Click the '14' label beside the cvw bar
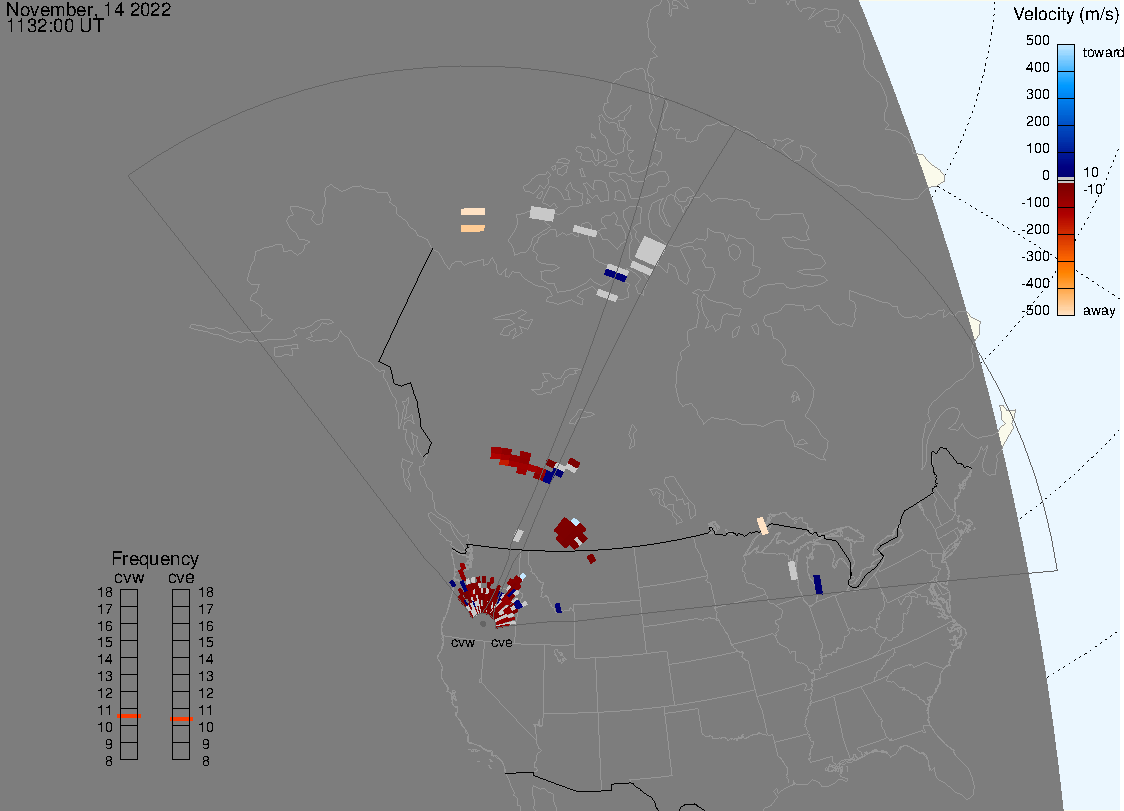Screen dimensions: 1124x811 tap(105, 660)
